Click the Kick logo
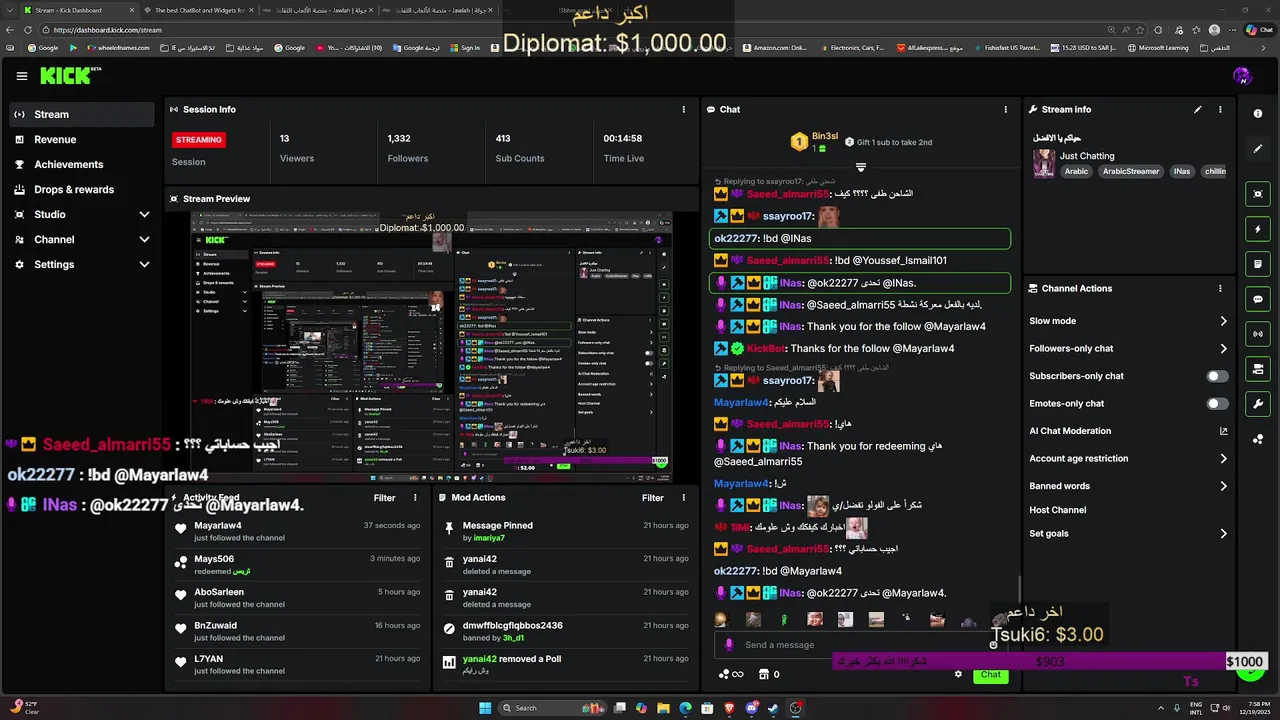 (70, 76)
